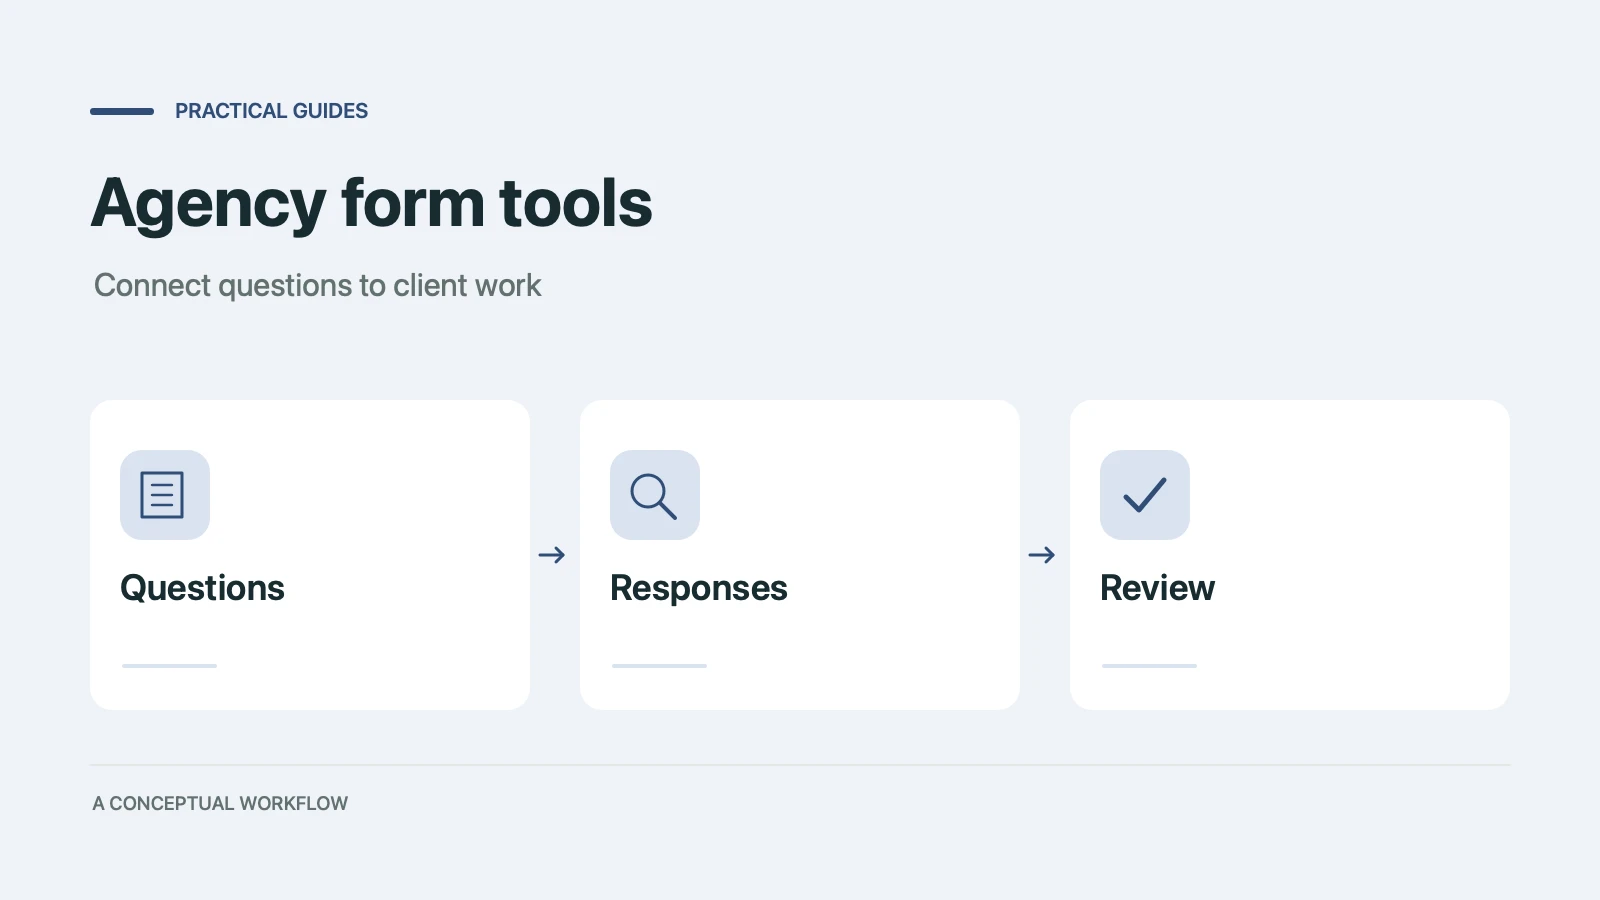
Task: Click the magnifying glass icon above Responses
Action: (x=655, y=495)
